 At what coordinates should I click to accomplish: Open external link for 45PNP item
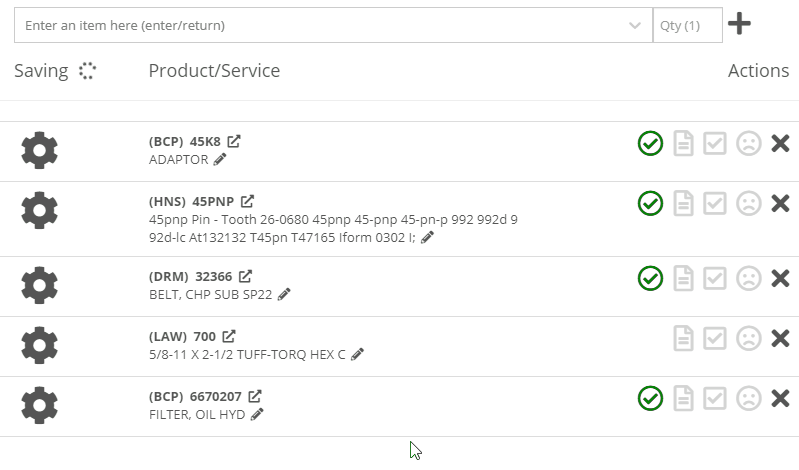pyautogui.click(x=247, y=201)
